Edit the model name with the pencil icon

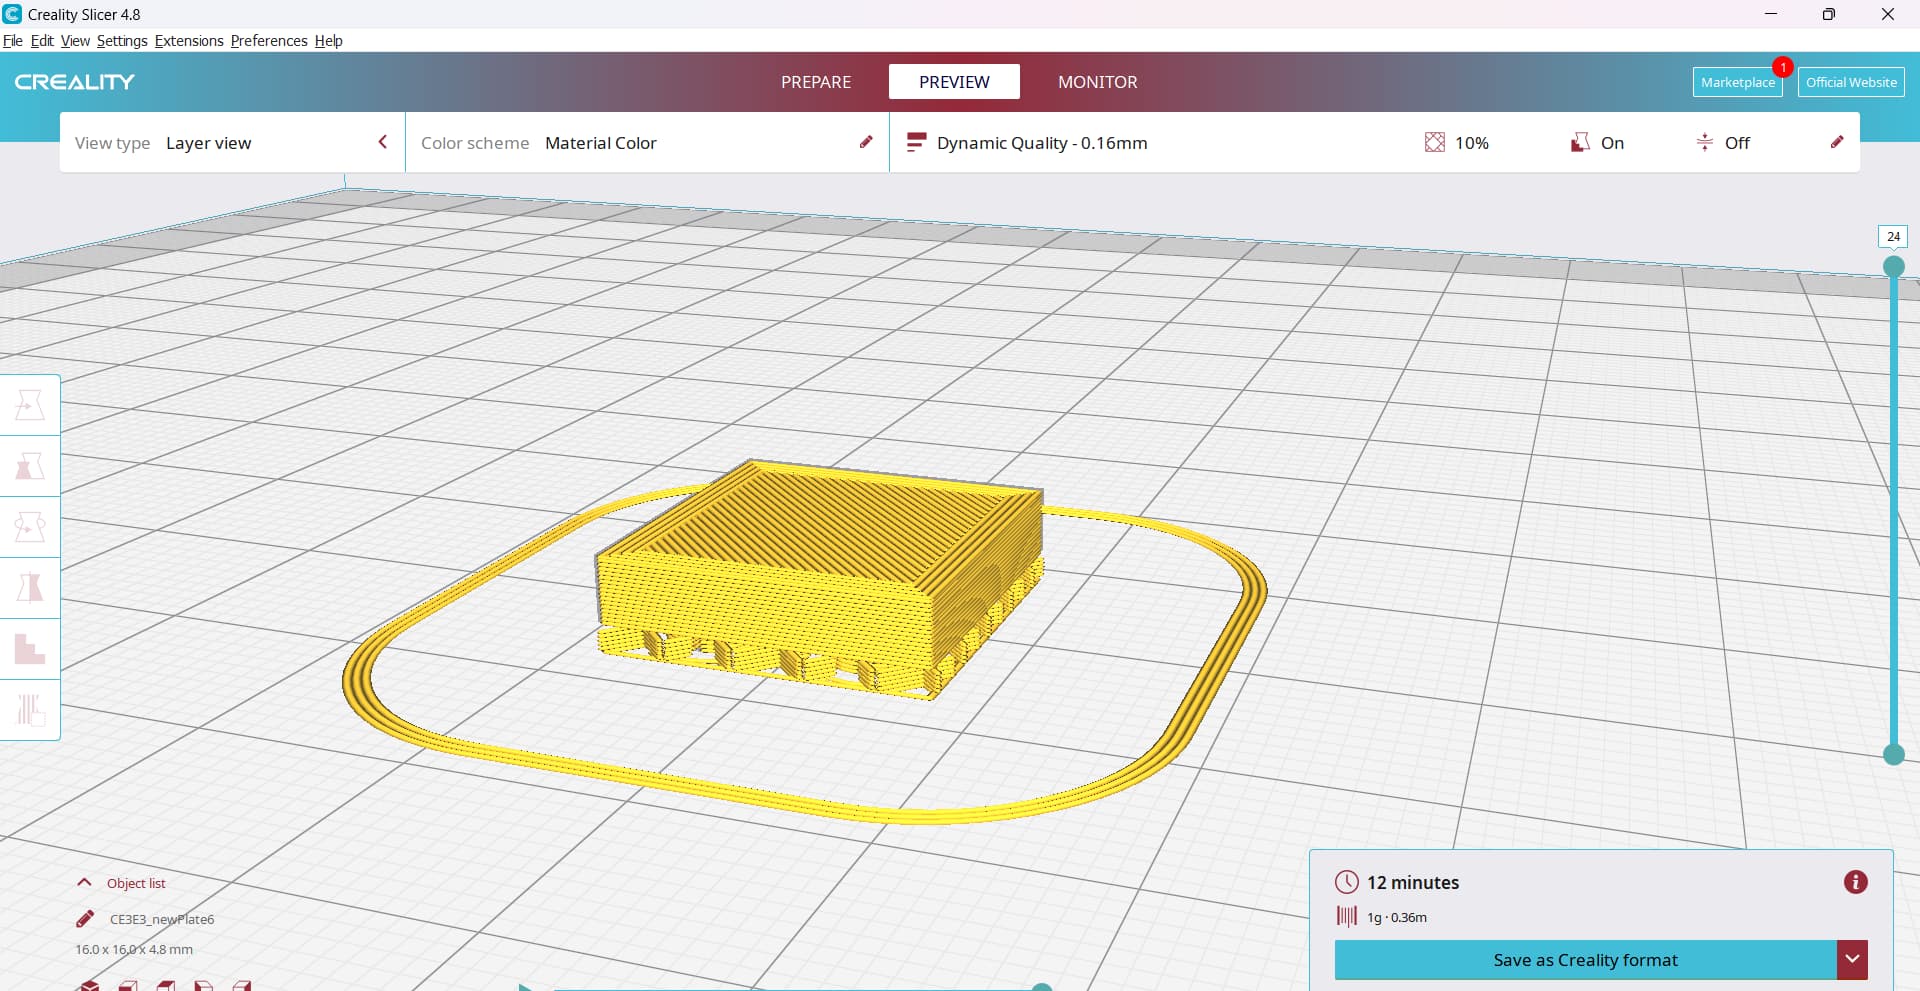(85, 918)
